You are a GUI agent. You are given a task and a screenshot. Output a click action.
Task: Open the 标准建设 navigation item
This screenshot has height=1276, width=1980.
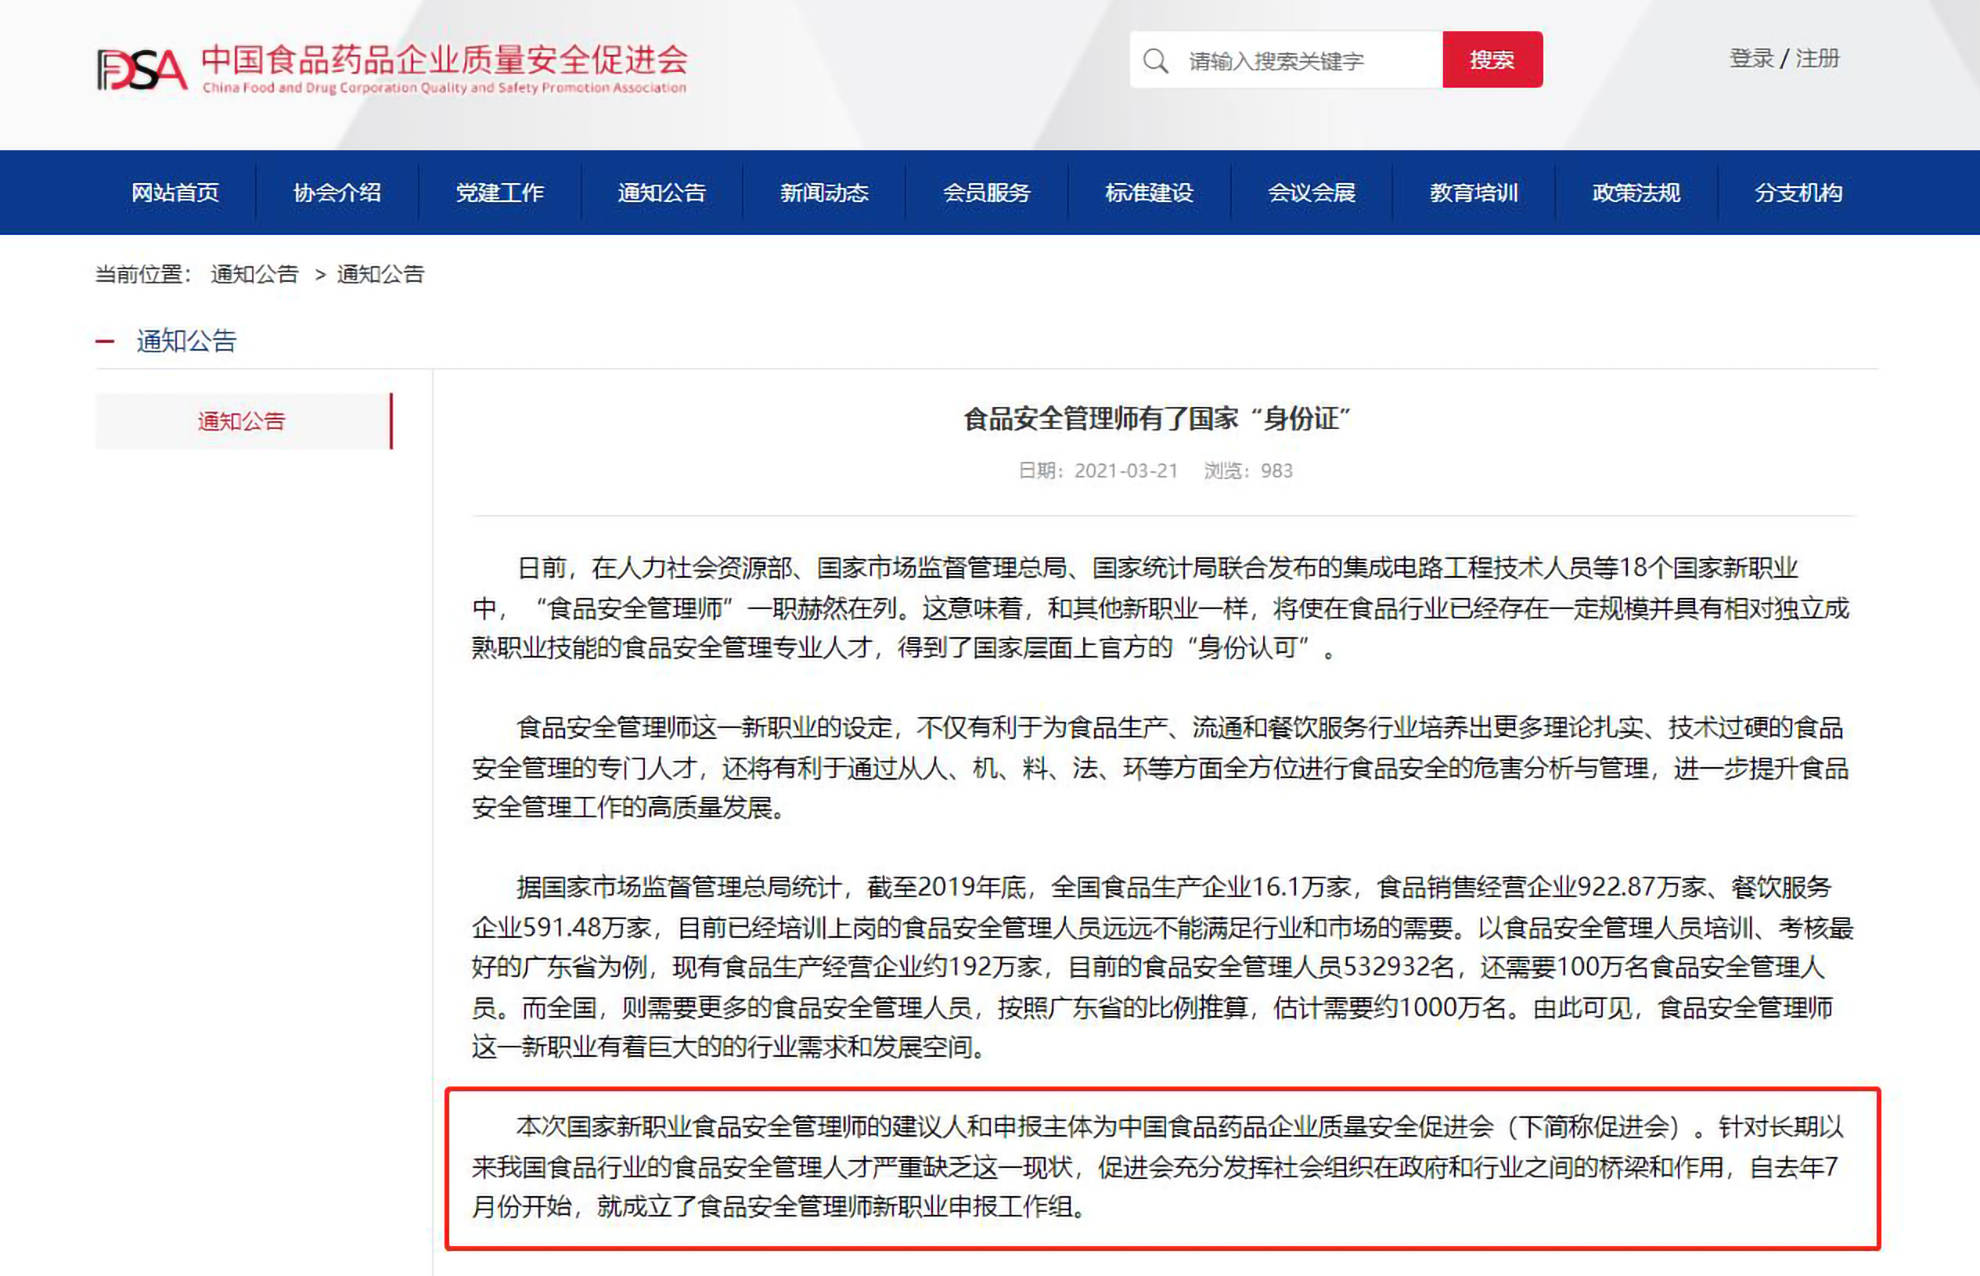(x=1149, y=192)
